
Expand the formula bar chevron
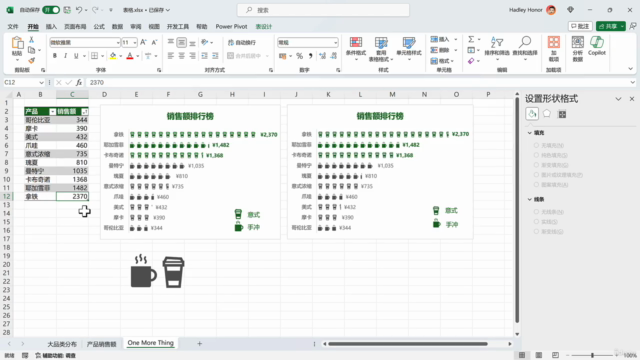point(632,82)
